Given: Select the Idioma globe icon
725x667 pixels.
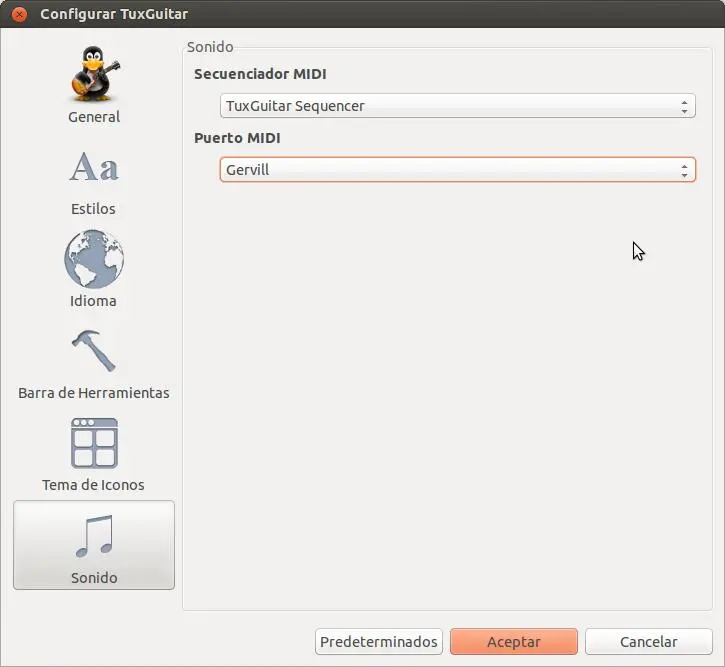Looking at the screenshot, I should coord(94,259).
